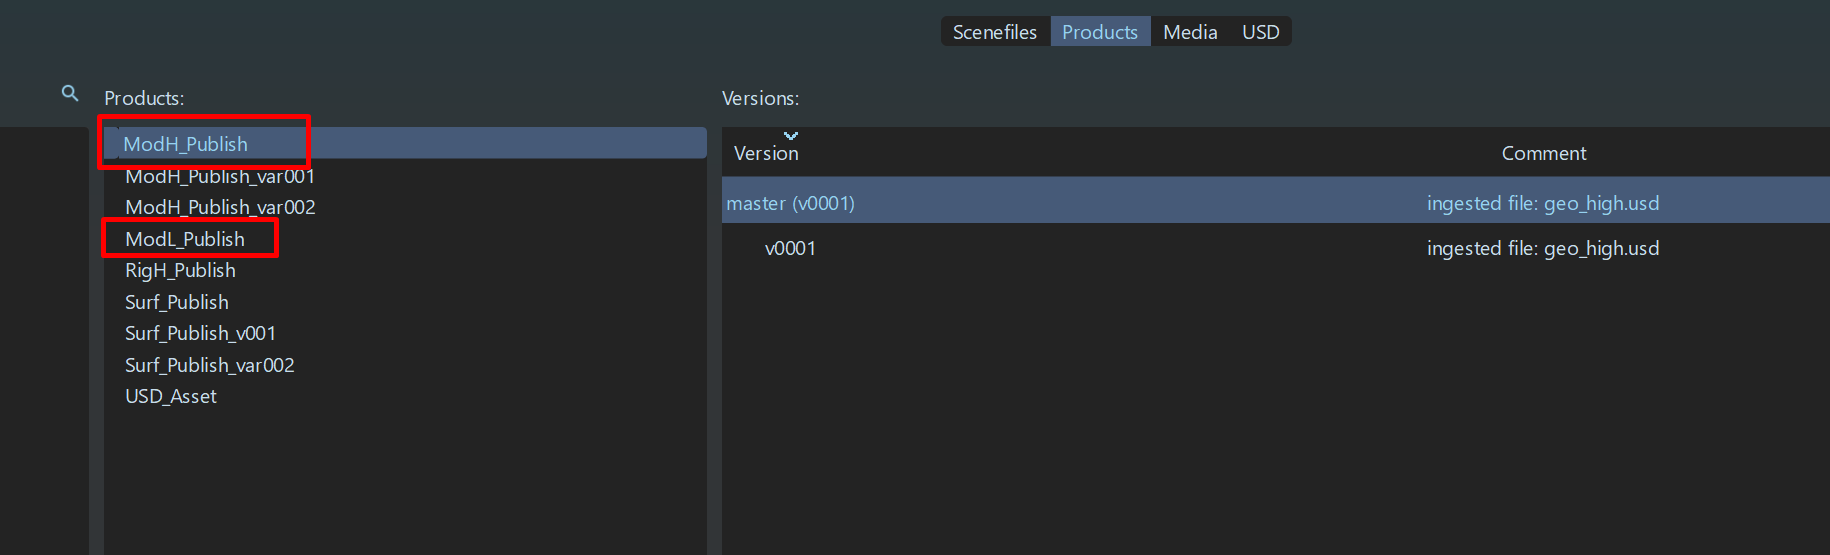Choose the Surf_Publish_v001 product
The width and height of the screenshot is (1830, 555).
(200, 333)
